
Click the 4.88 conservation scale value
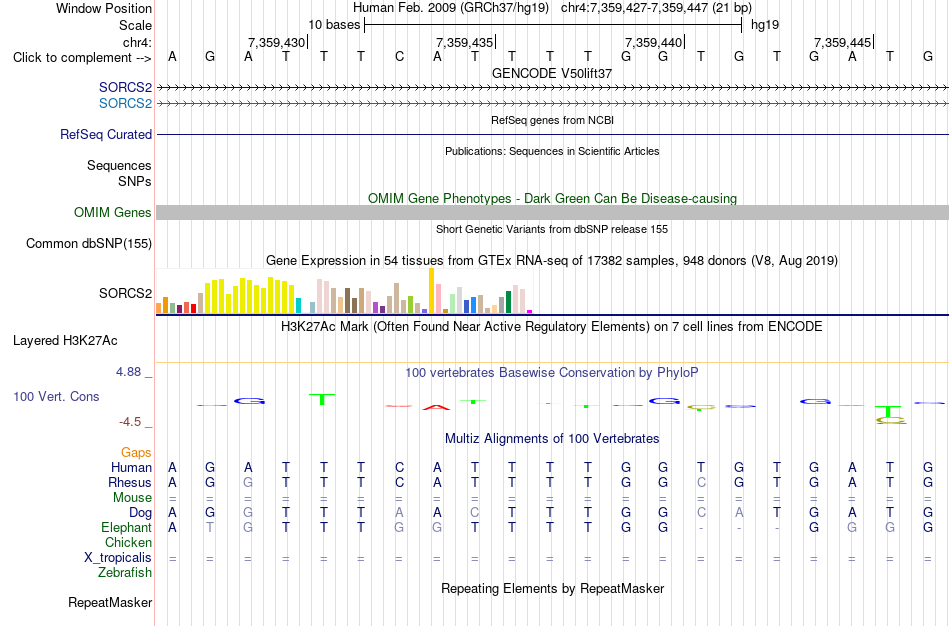pyautogui.click(x=128, y=371)
